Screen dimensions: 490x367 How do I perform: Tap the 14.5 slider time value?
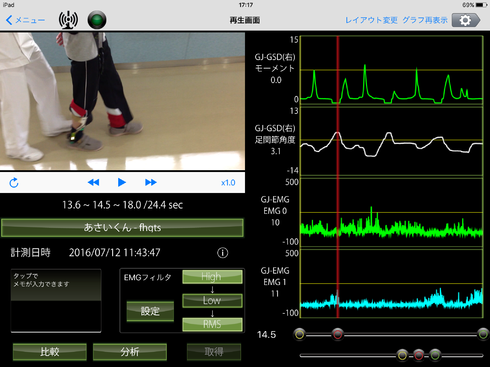tap(267, 335)
